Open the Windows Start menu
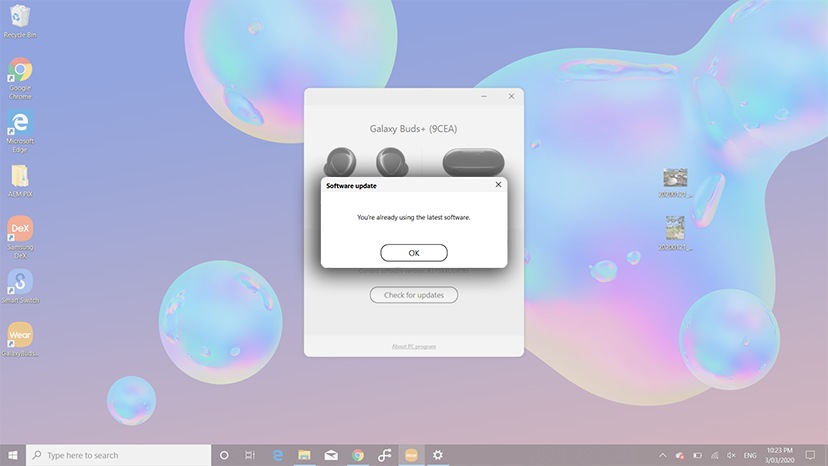The height and width of the screenshot is (466, 828). coord(13,455)
